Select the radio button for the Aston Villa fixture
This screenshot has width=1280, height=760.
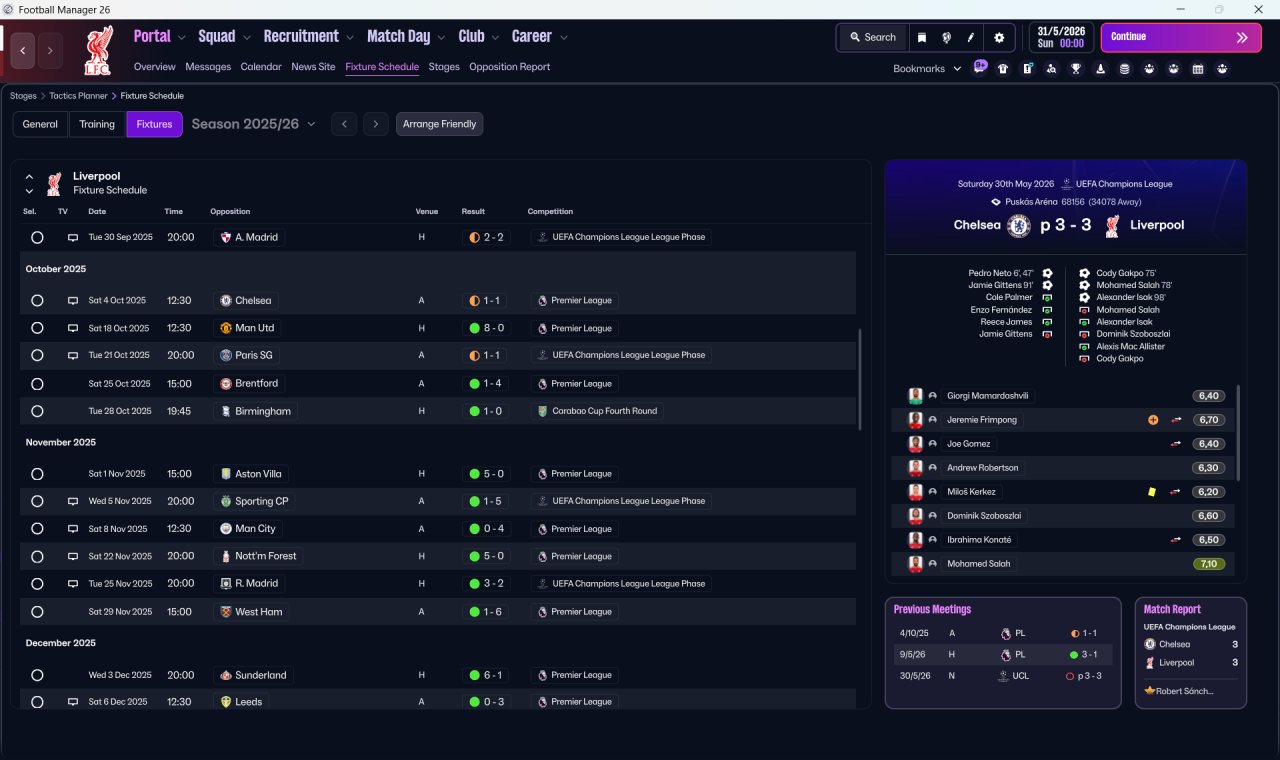click(x=37, y=474)
